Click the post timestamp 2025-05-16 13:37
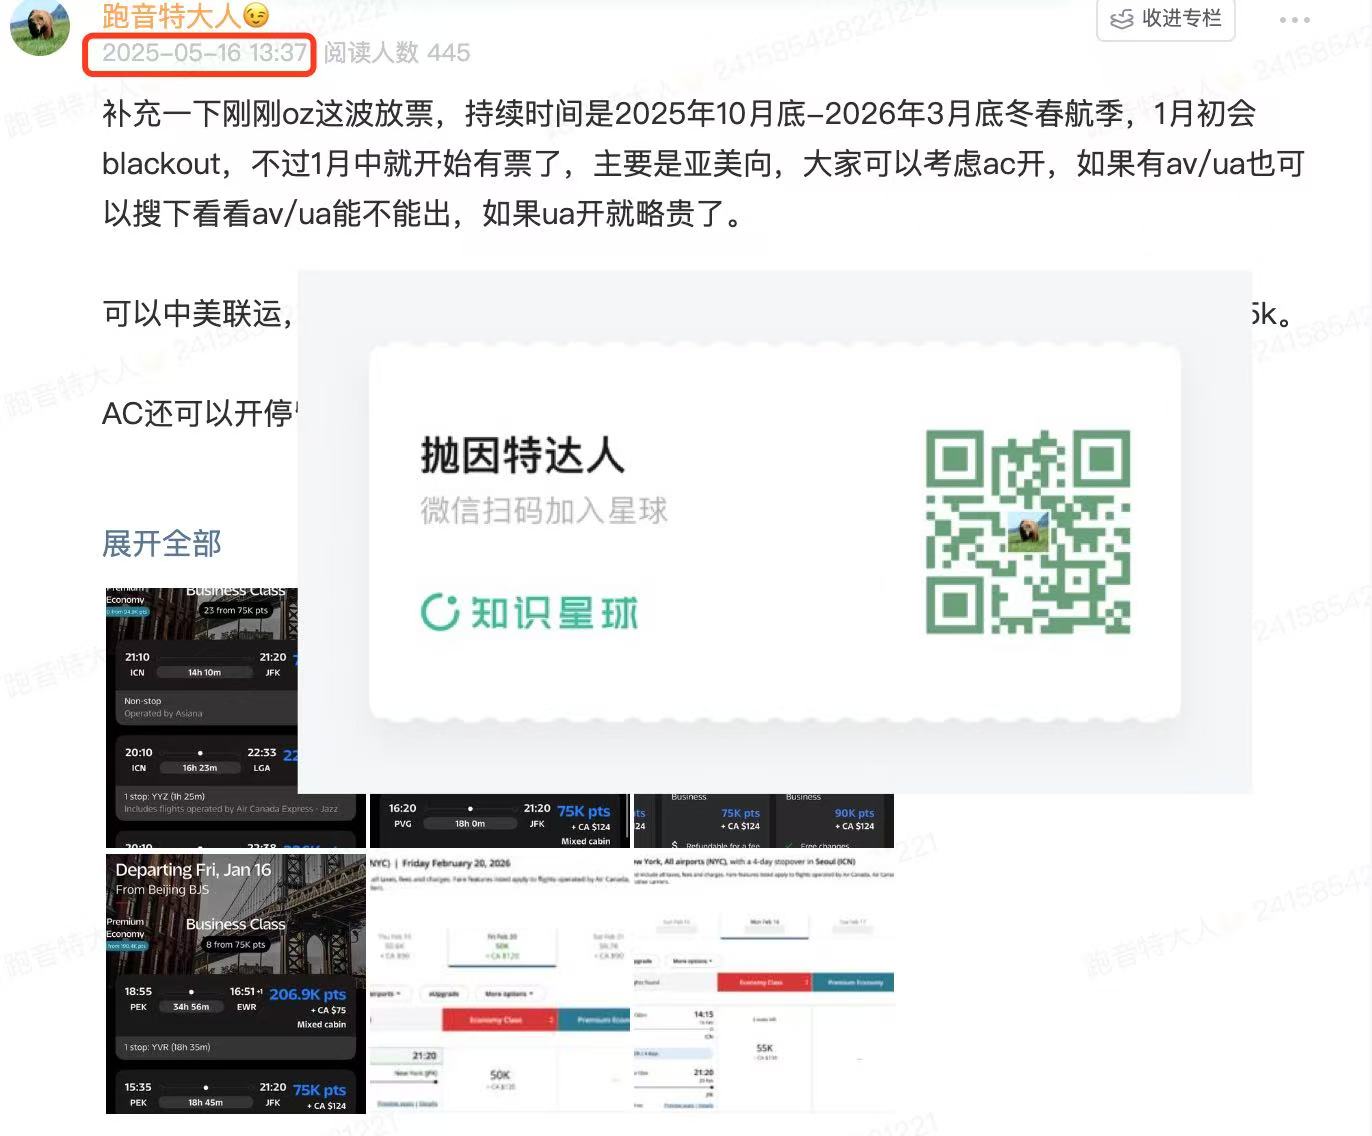Image resolution: width=1372 pixels, height=1136 pixels. (204, 53)
